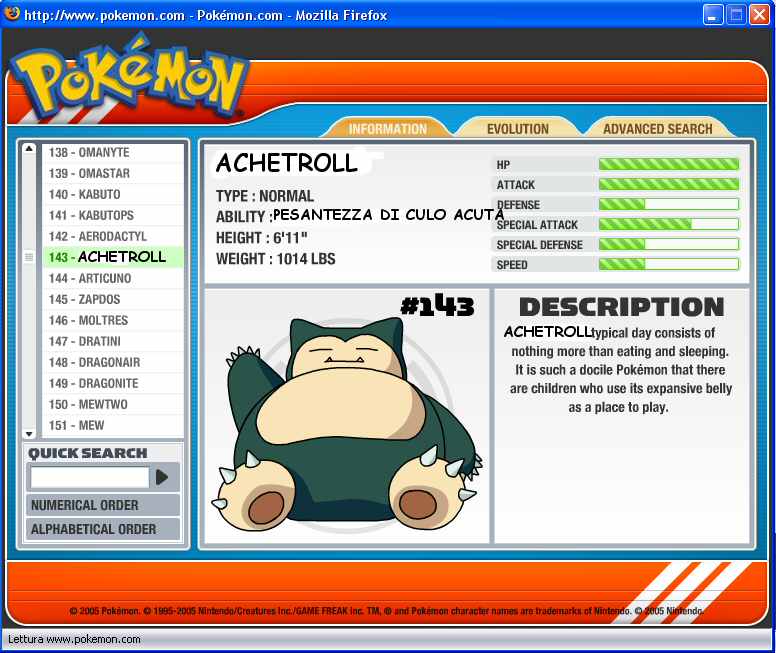Click the list scroll up arrow

(x=29, y=149)
